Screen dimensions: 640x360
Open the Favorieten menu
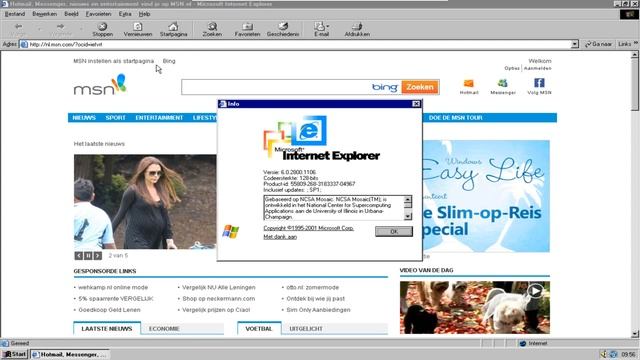pyautogui.click(x=98, y=14)
